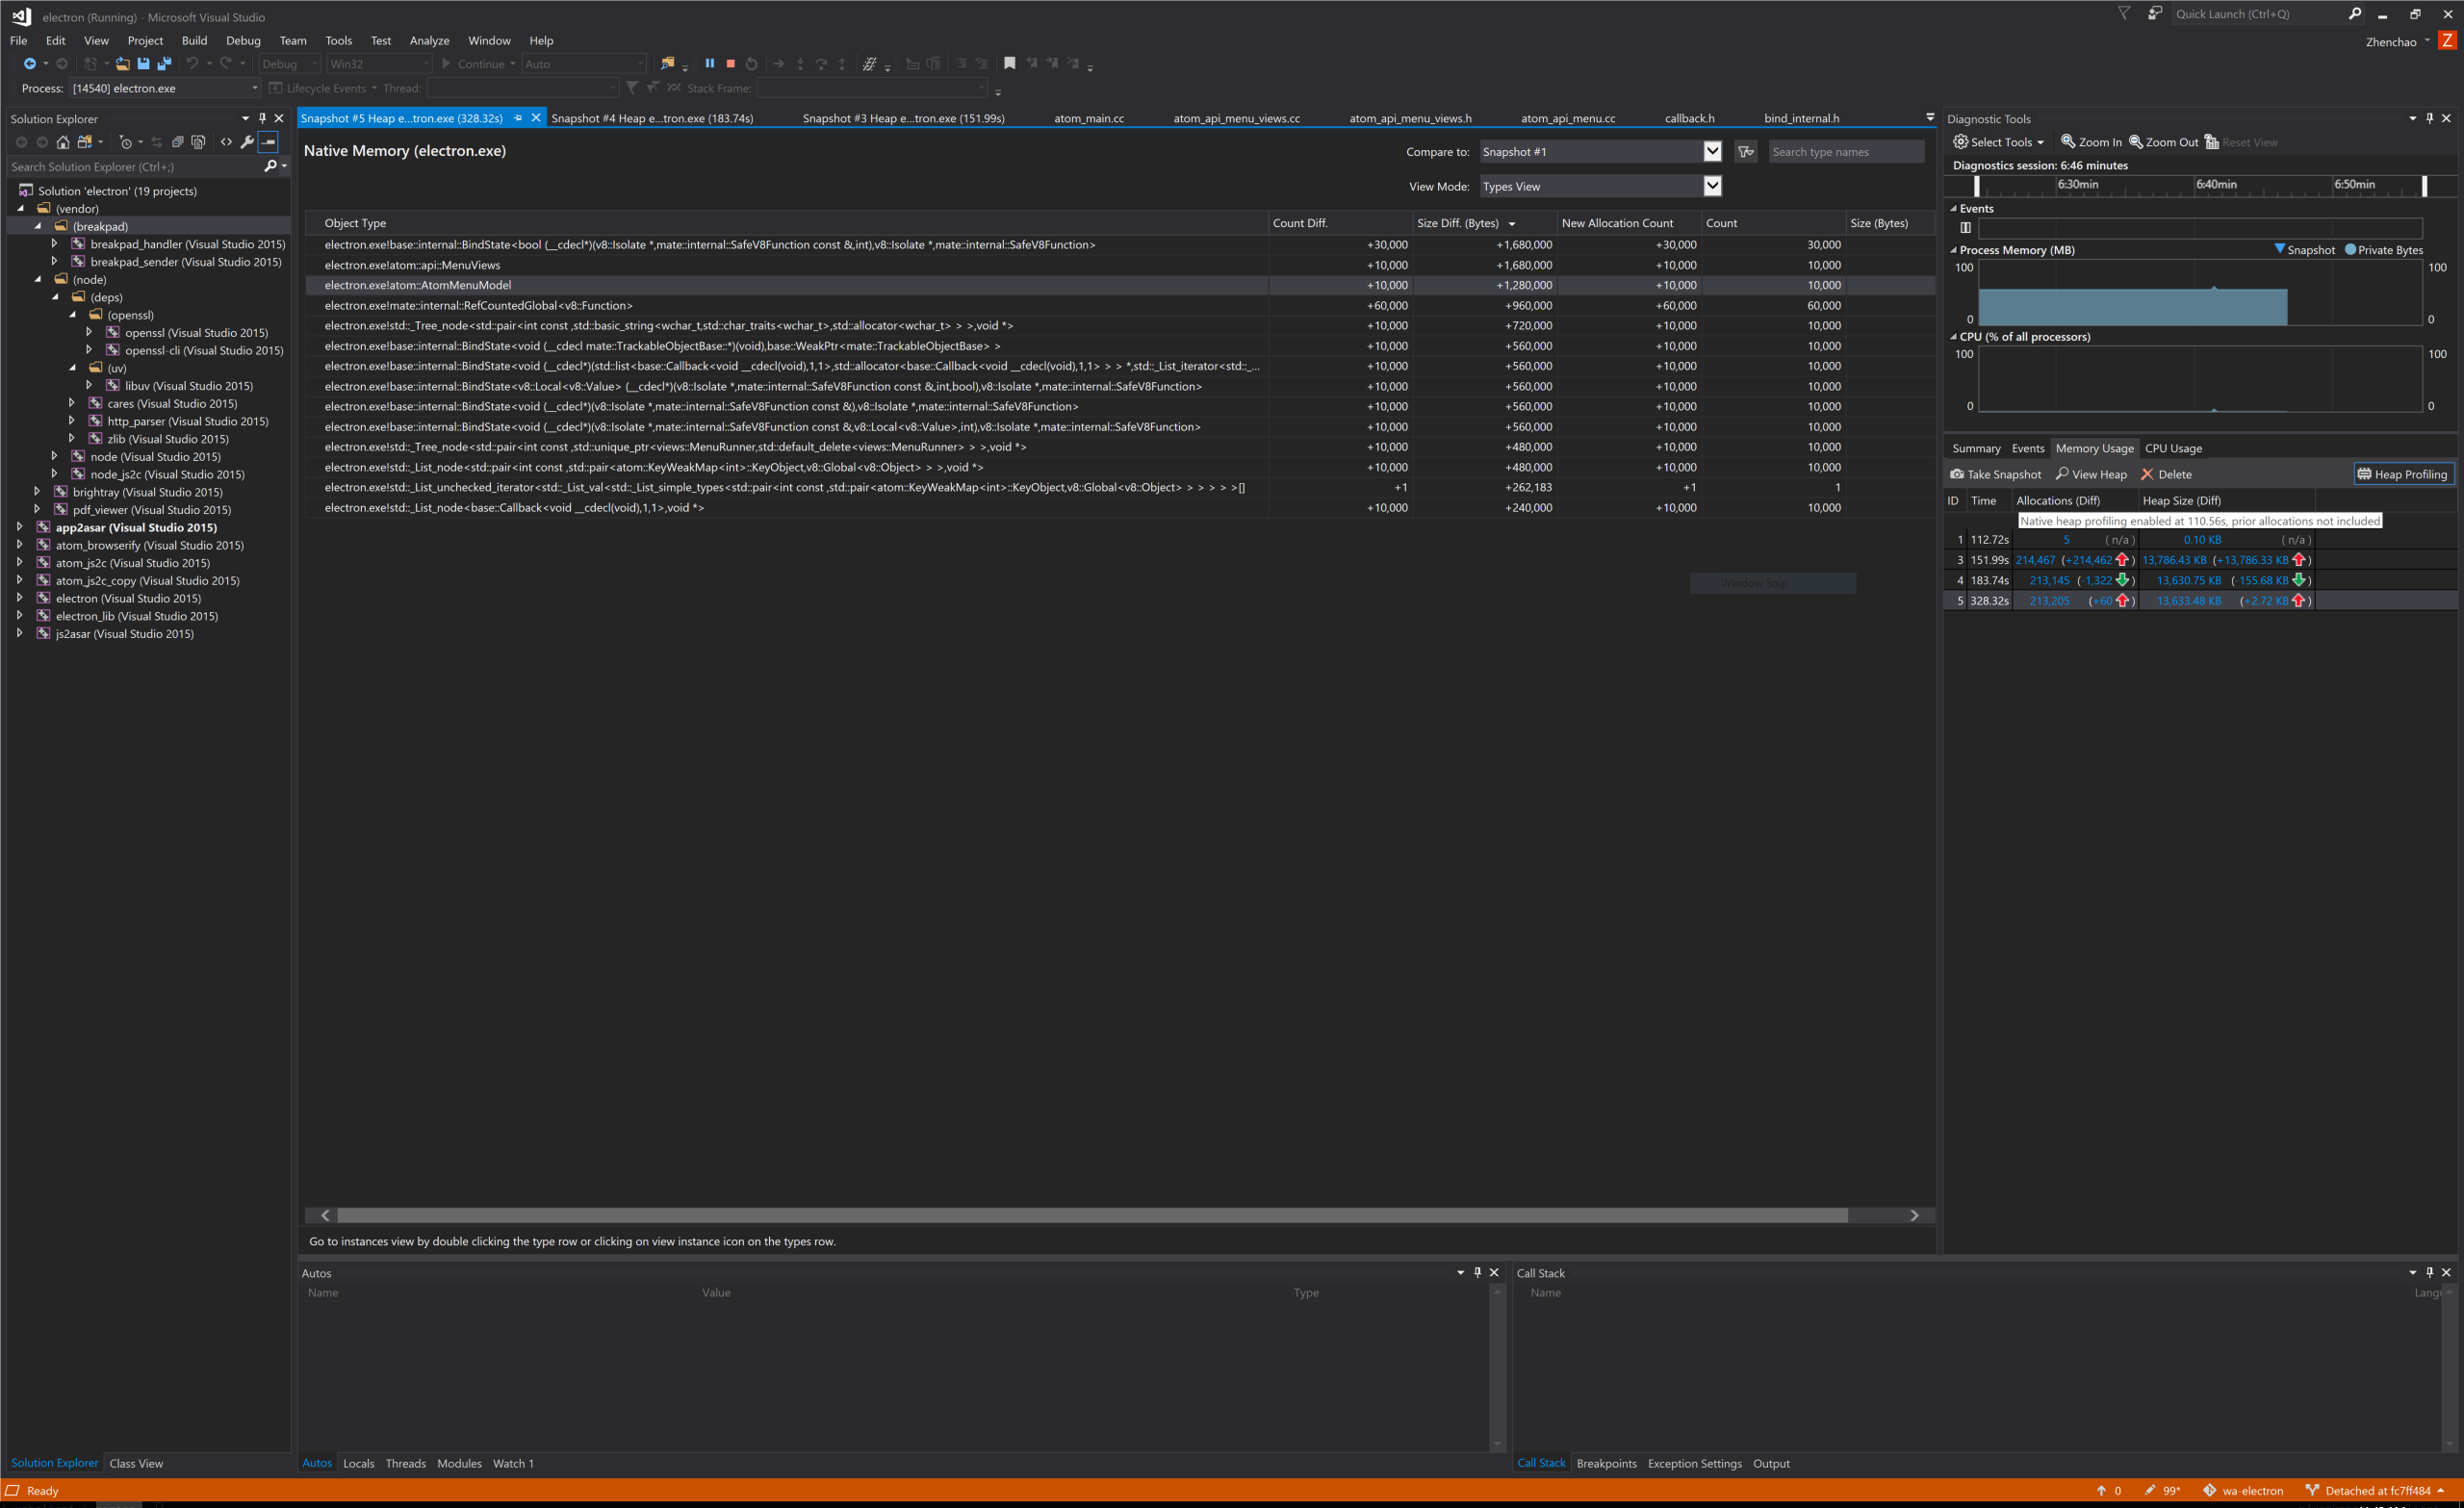The height and width of the screenshot is (1508, 2464).
Task: Click Zoom In in Diagnostic Tools
Action: pyautogui.click(x=2091, y=142)
